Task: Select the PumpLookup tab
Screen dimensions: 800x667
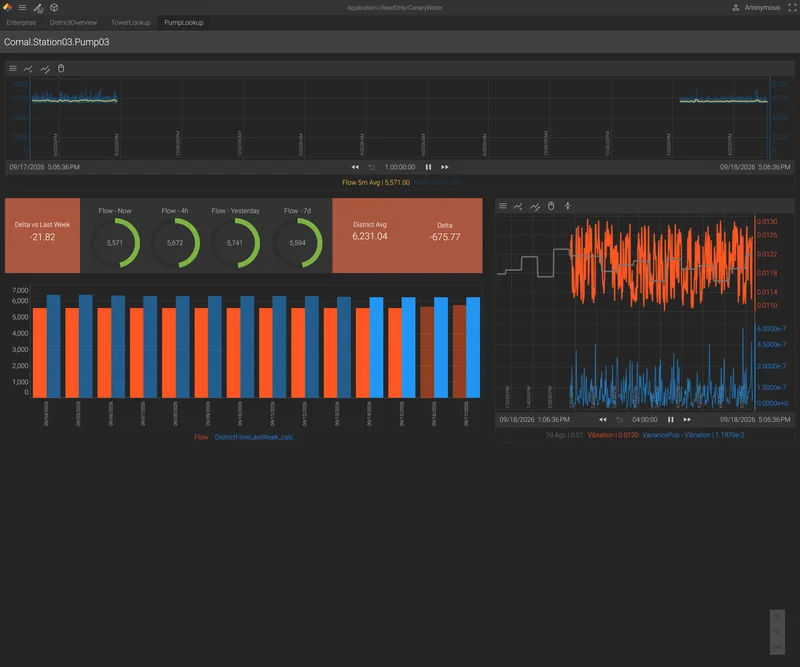Action: pyautogui.click(x=184, y=22)
